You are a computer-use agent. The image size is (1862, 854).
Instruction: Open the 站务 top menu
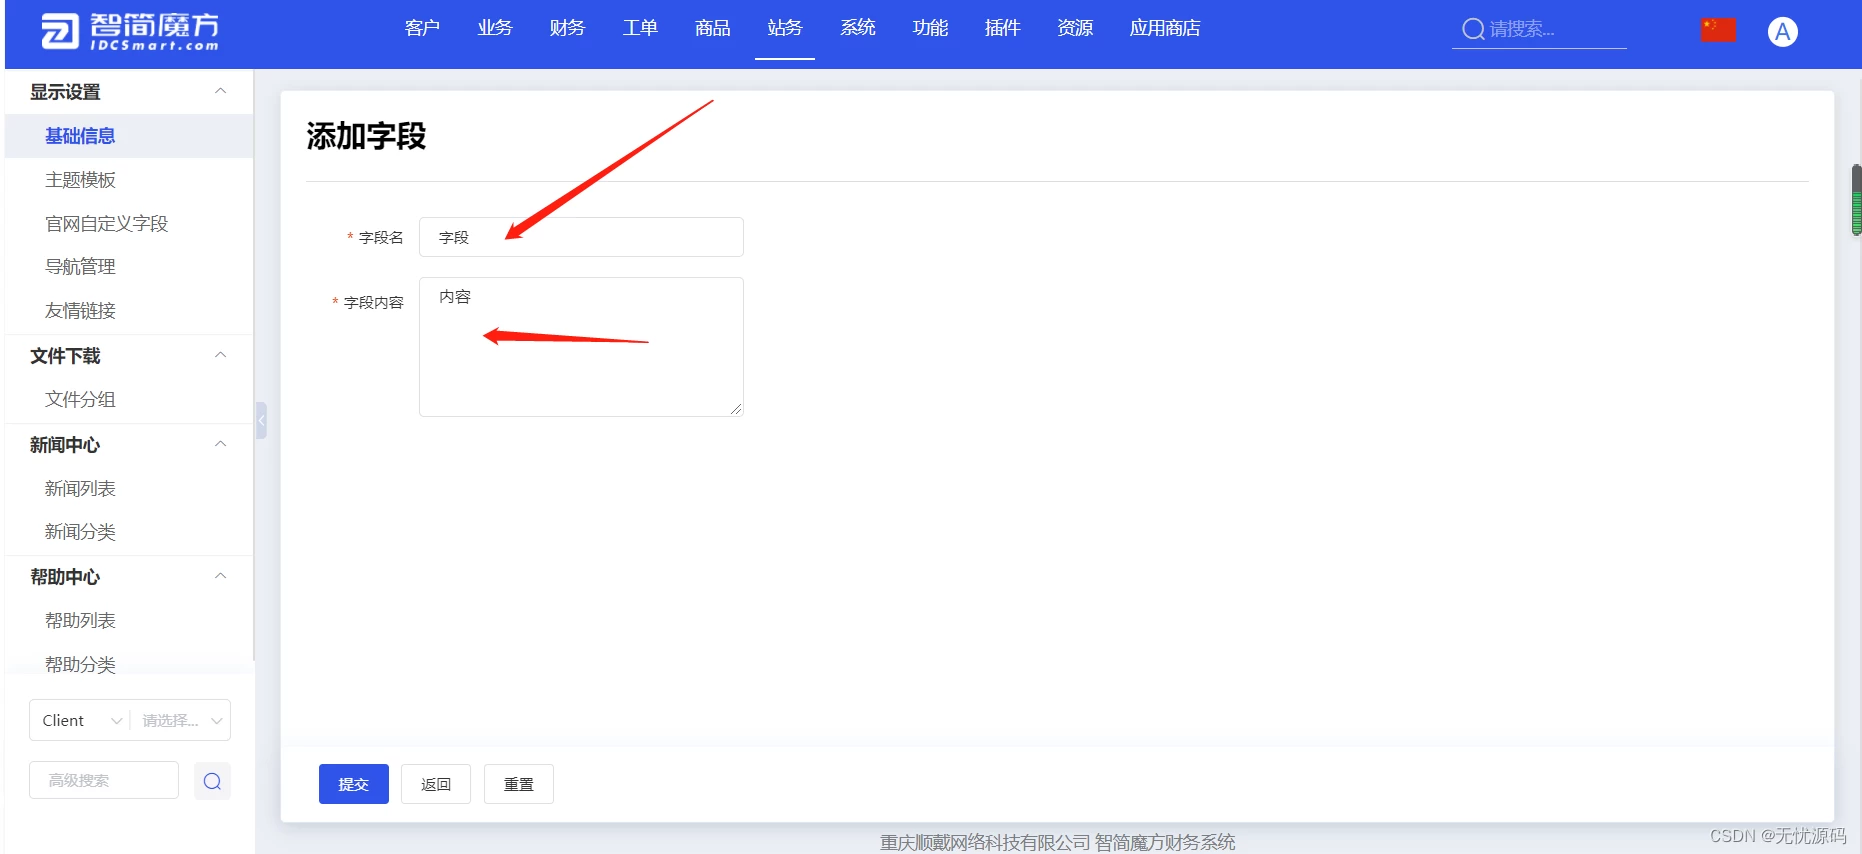click(x=785, y=28)
